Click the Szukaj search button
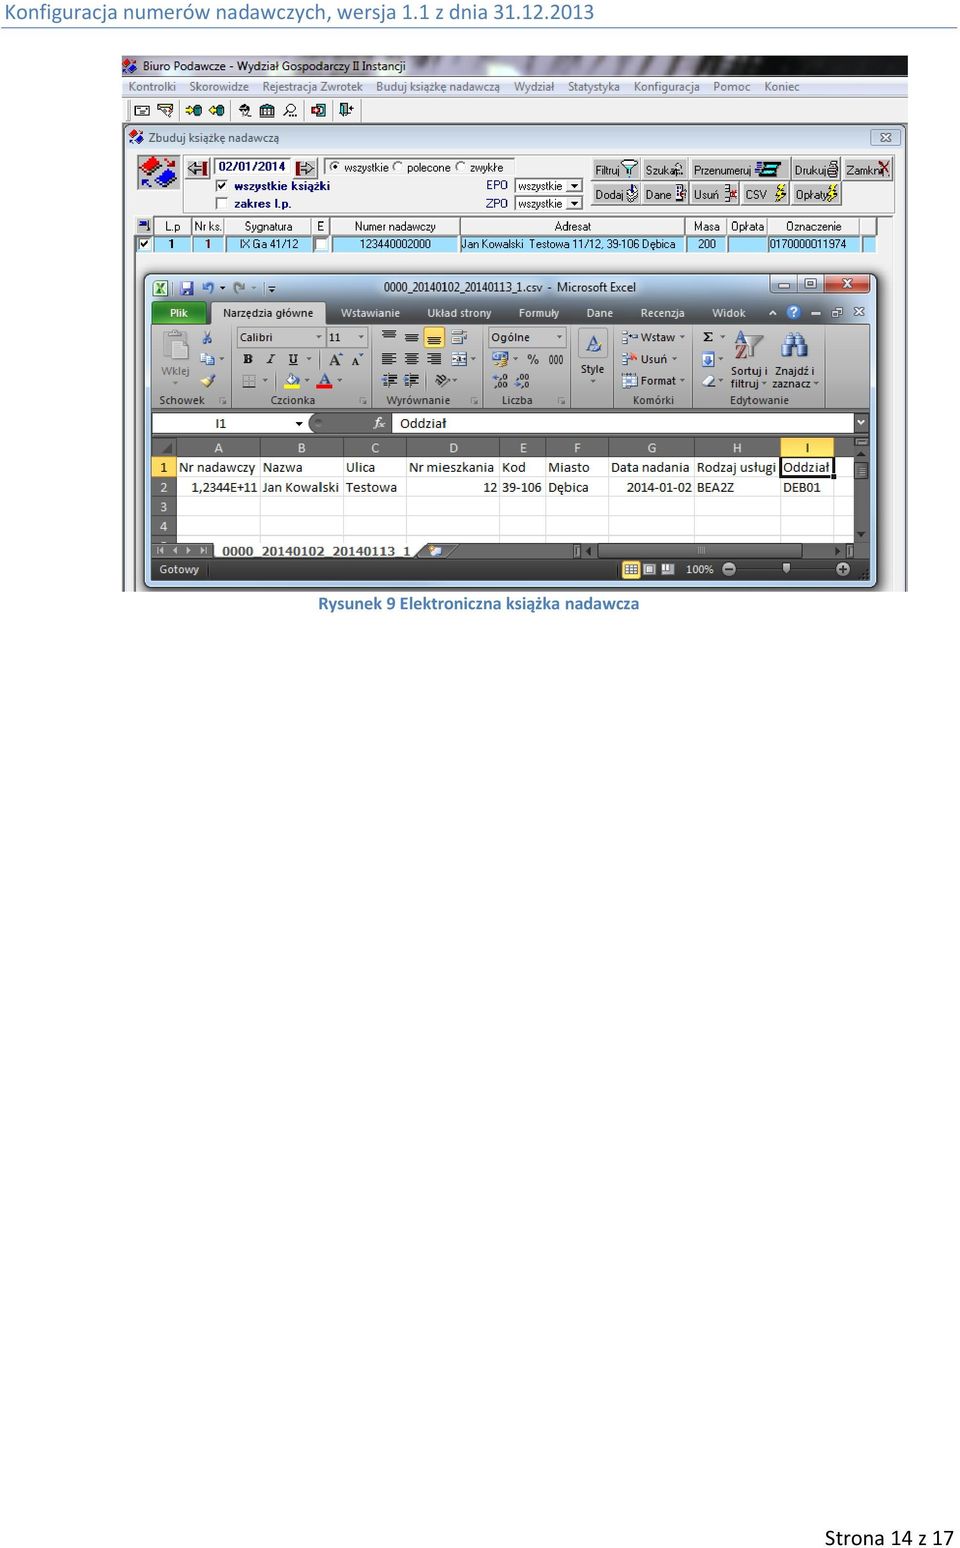Viewport: 960px width, 1548px height. 664,169
